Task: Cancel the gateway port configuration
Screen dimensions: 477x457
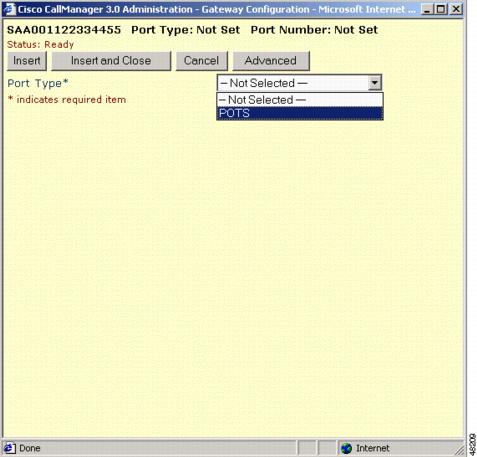Action: (x=202, y=61)
